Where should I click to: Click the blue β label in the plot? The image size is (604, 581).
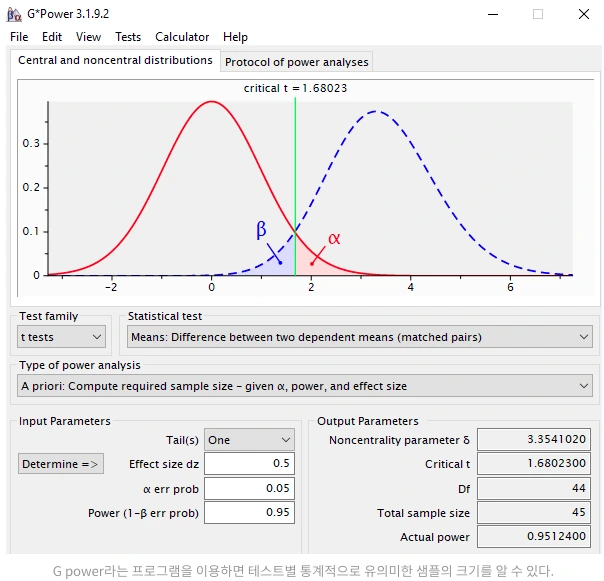click(x=261, y=230)
